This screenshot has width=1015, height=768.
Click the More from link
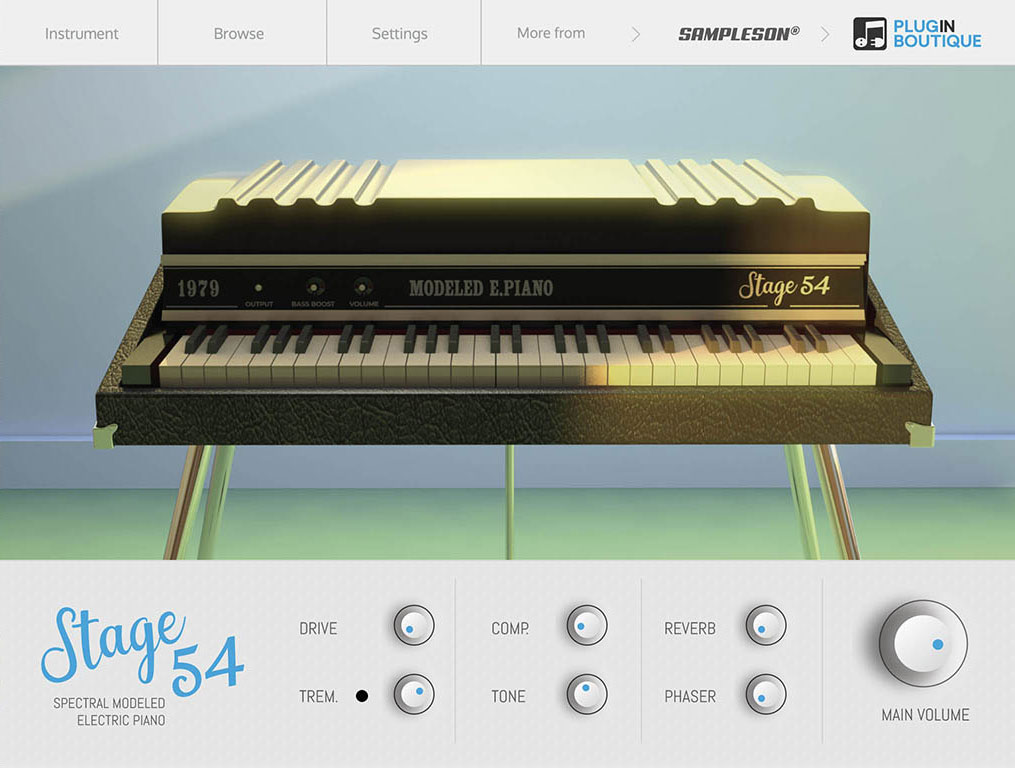coord(550,33)
